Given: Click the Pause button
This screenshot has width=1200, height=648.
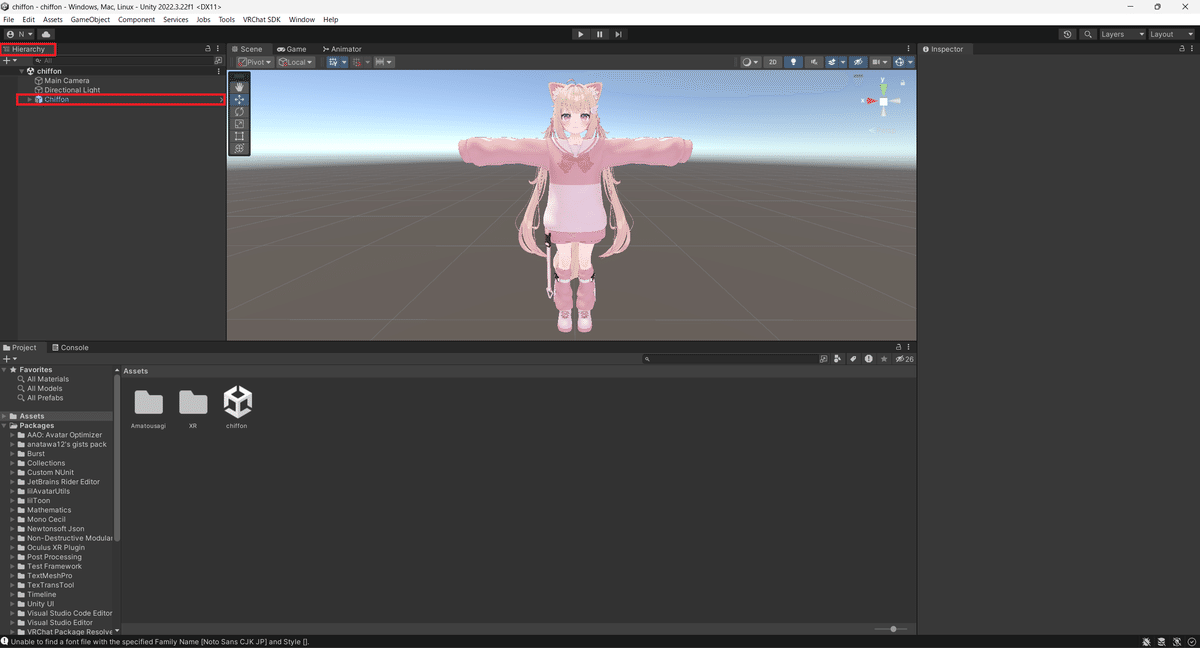Looking at the screenshot, I should click(600, 34).
